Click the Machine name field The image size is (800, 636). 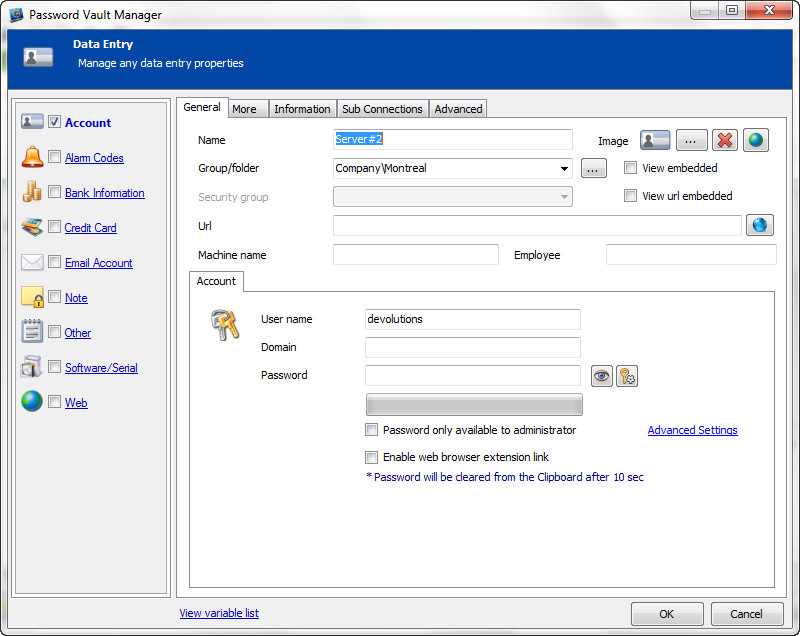coord(415,255)
